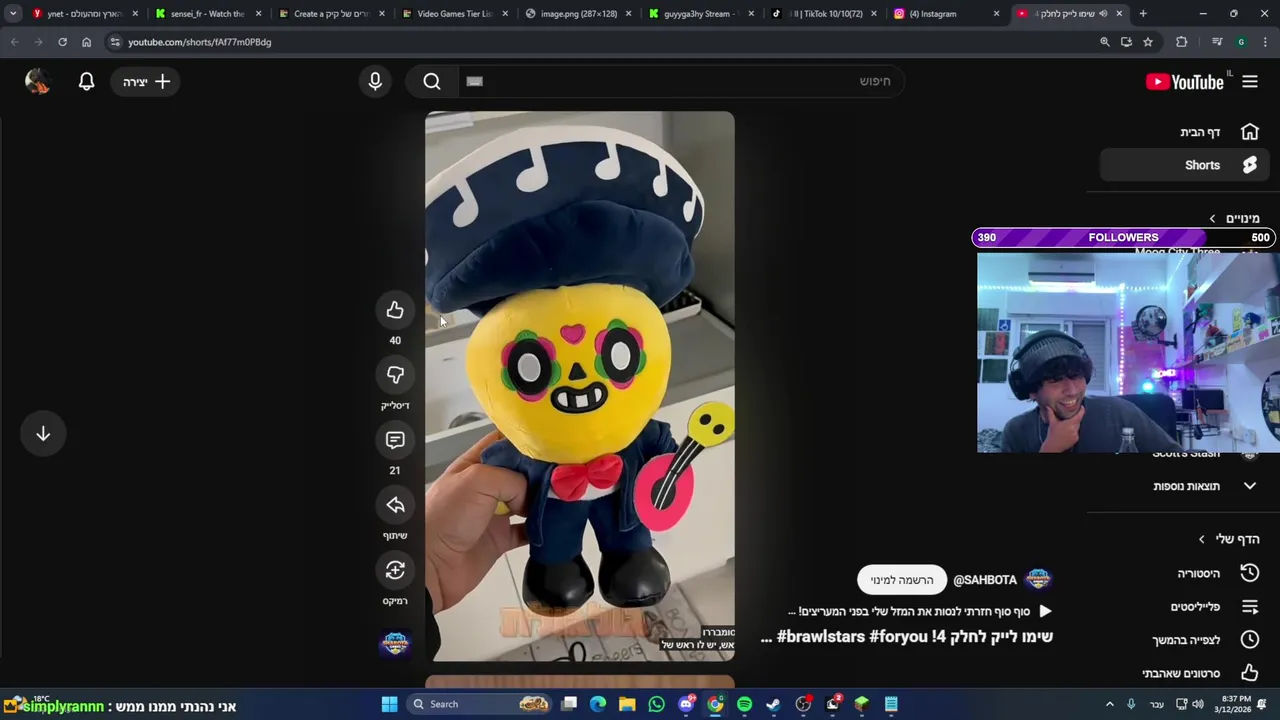Image resolution: width=1280 pixels, height=720 pixels.
Task: Switch to the image.png (287×128) tab
Action: click(579, 14)
